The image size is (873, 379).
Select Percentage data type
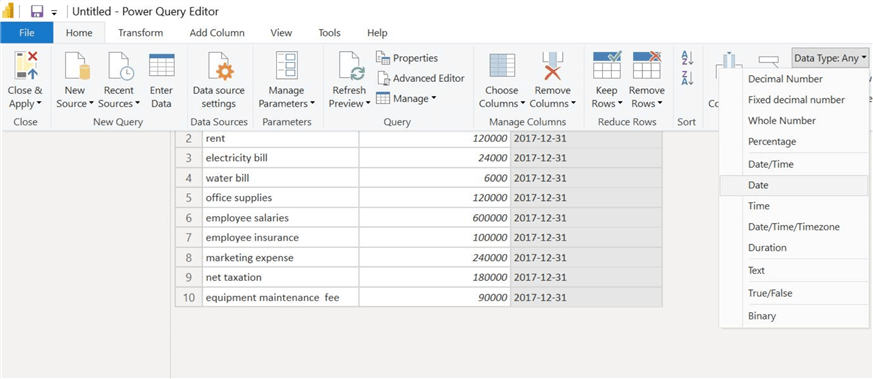coord(793,142)
